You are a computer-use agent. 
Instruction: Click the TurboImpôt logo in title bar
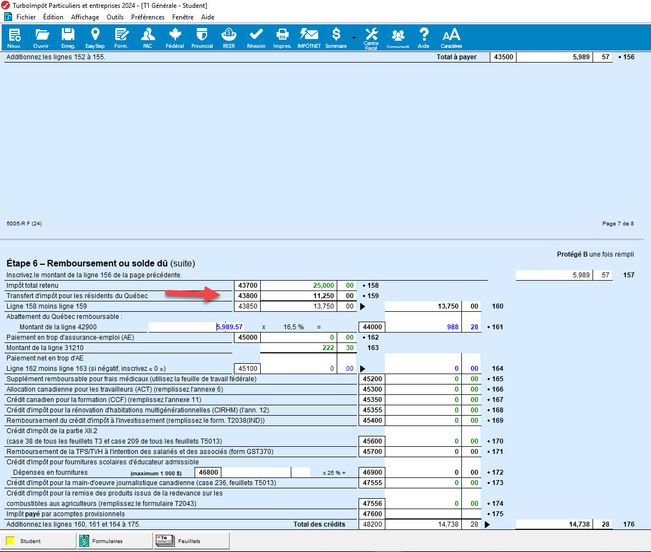(x=5, y=5)
